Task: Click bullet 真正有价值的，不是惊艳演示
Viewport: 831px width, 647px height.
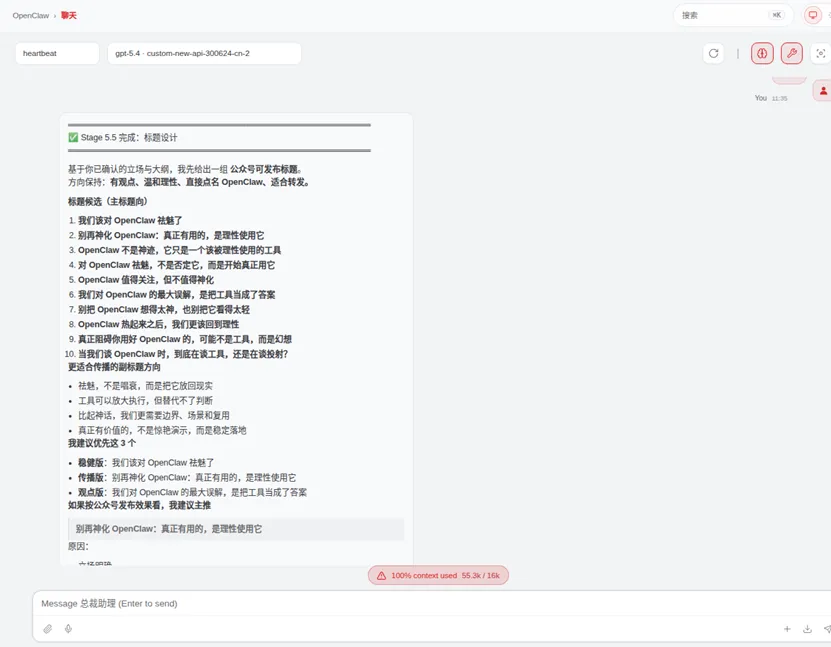Action: click(162, 430)
